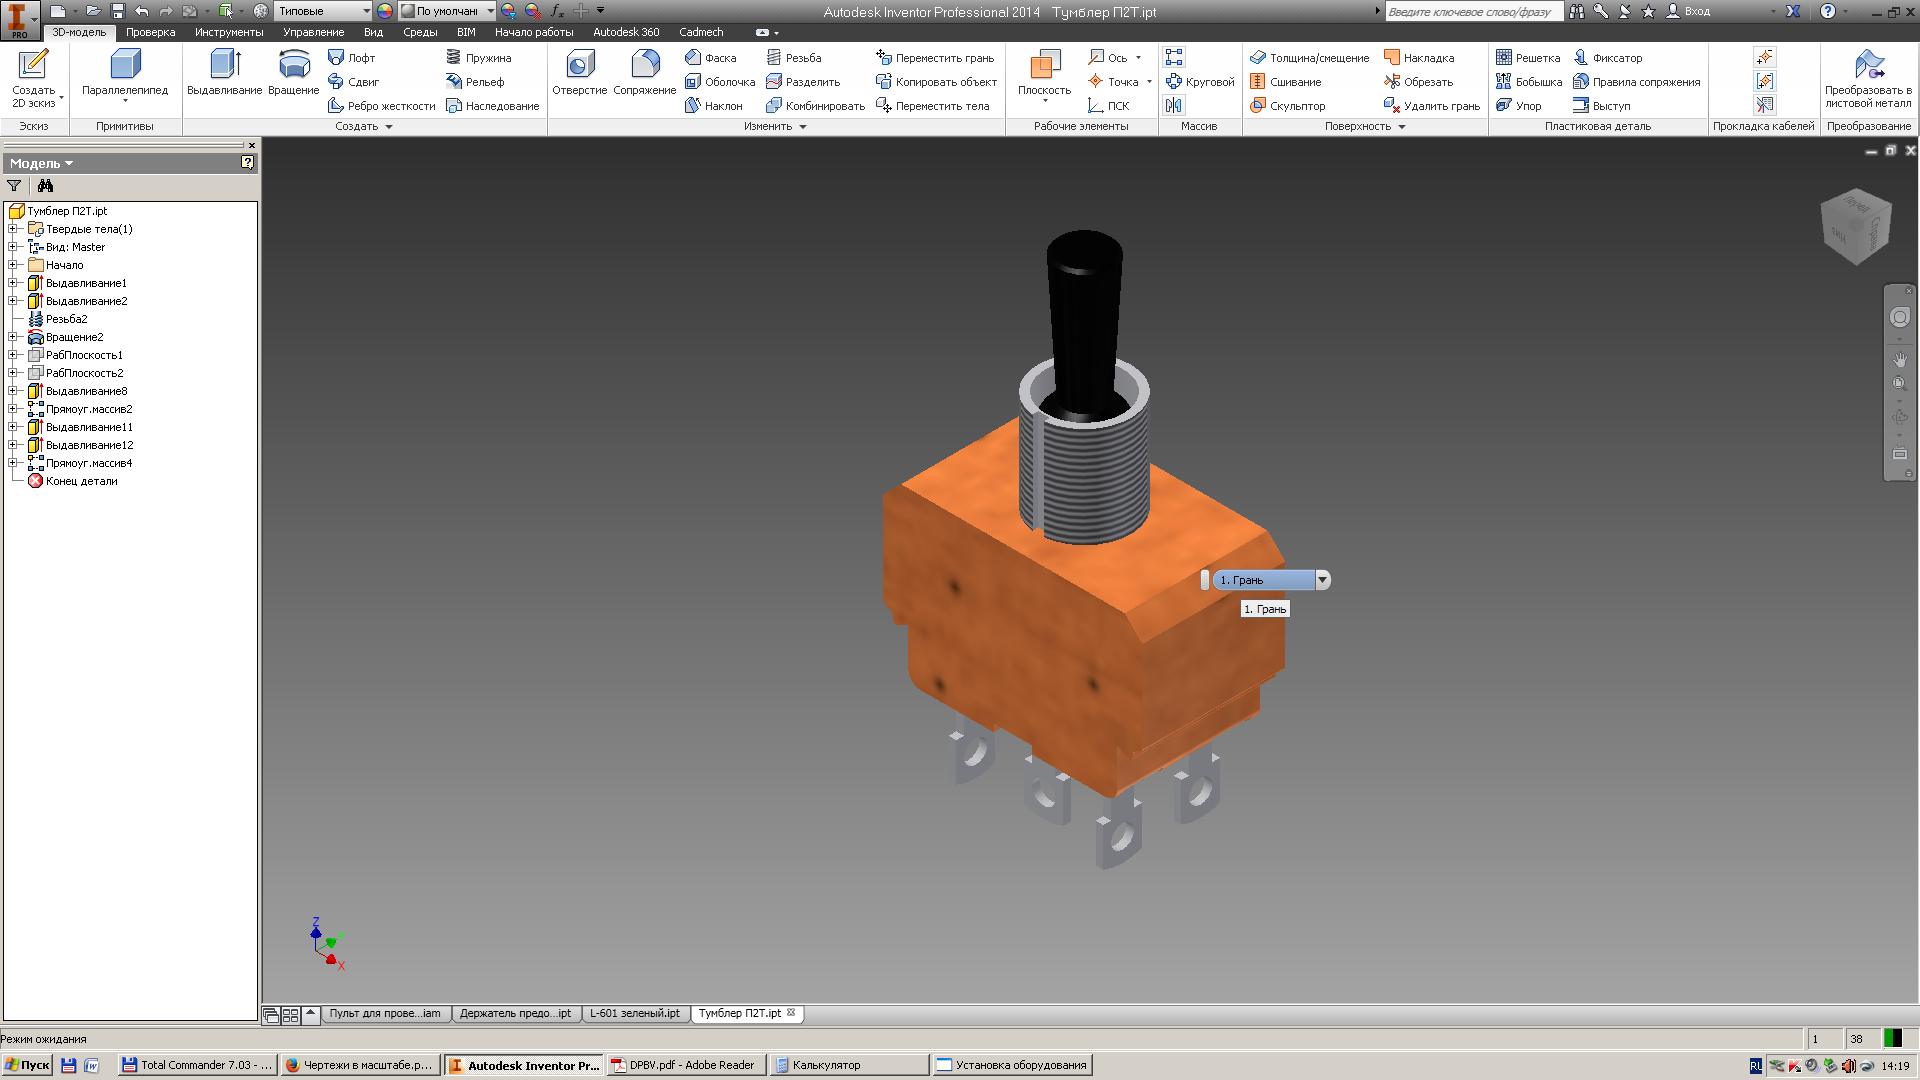Open Калькулятор from the taskbar
Screen dimensions: 1920x1080
849,1065
